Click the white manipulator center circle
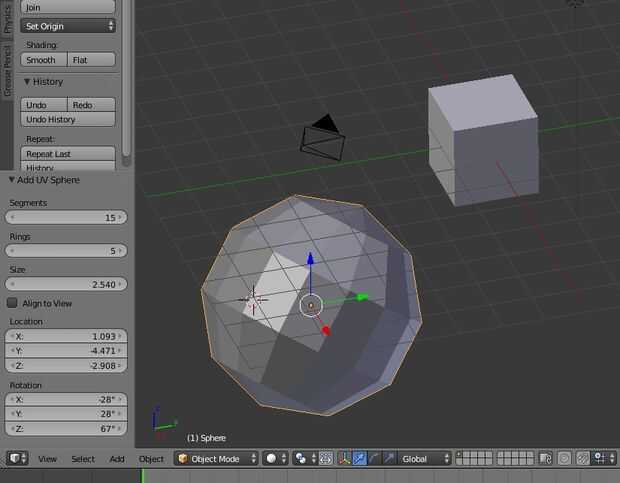 (311, 306)
